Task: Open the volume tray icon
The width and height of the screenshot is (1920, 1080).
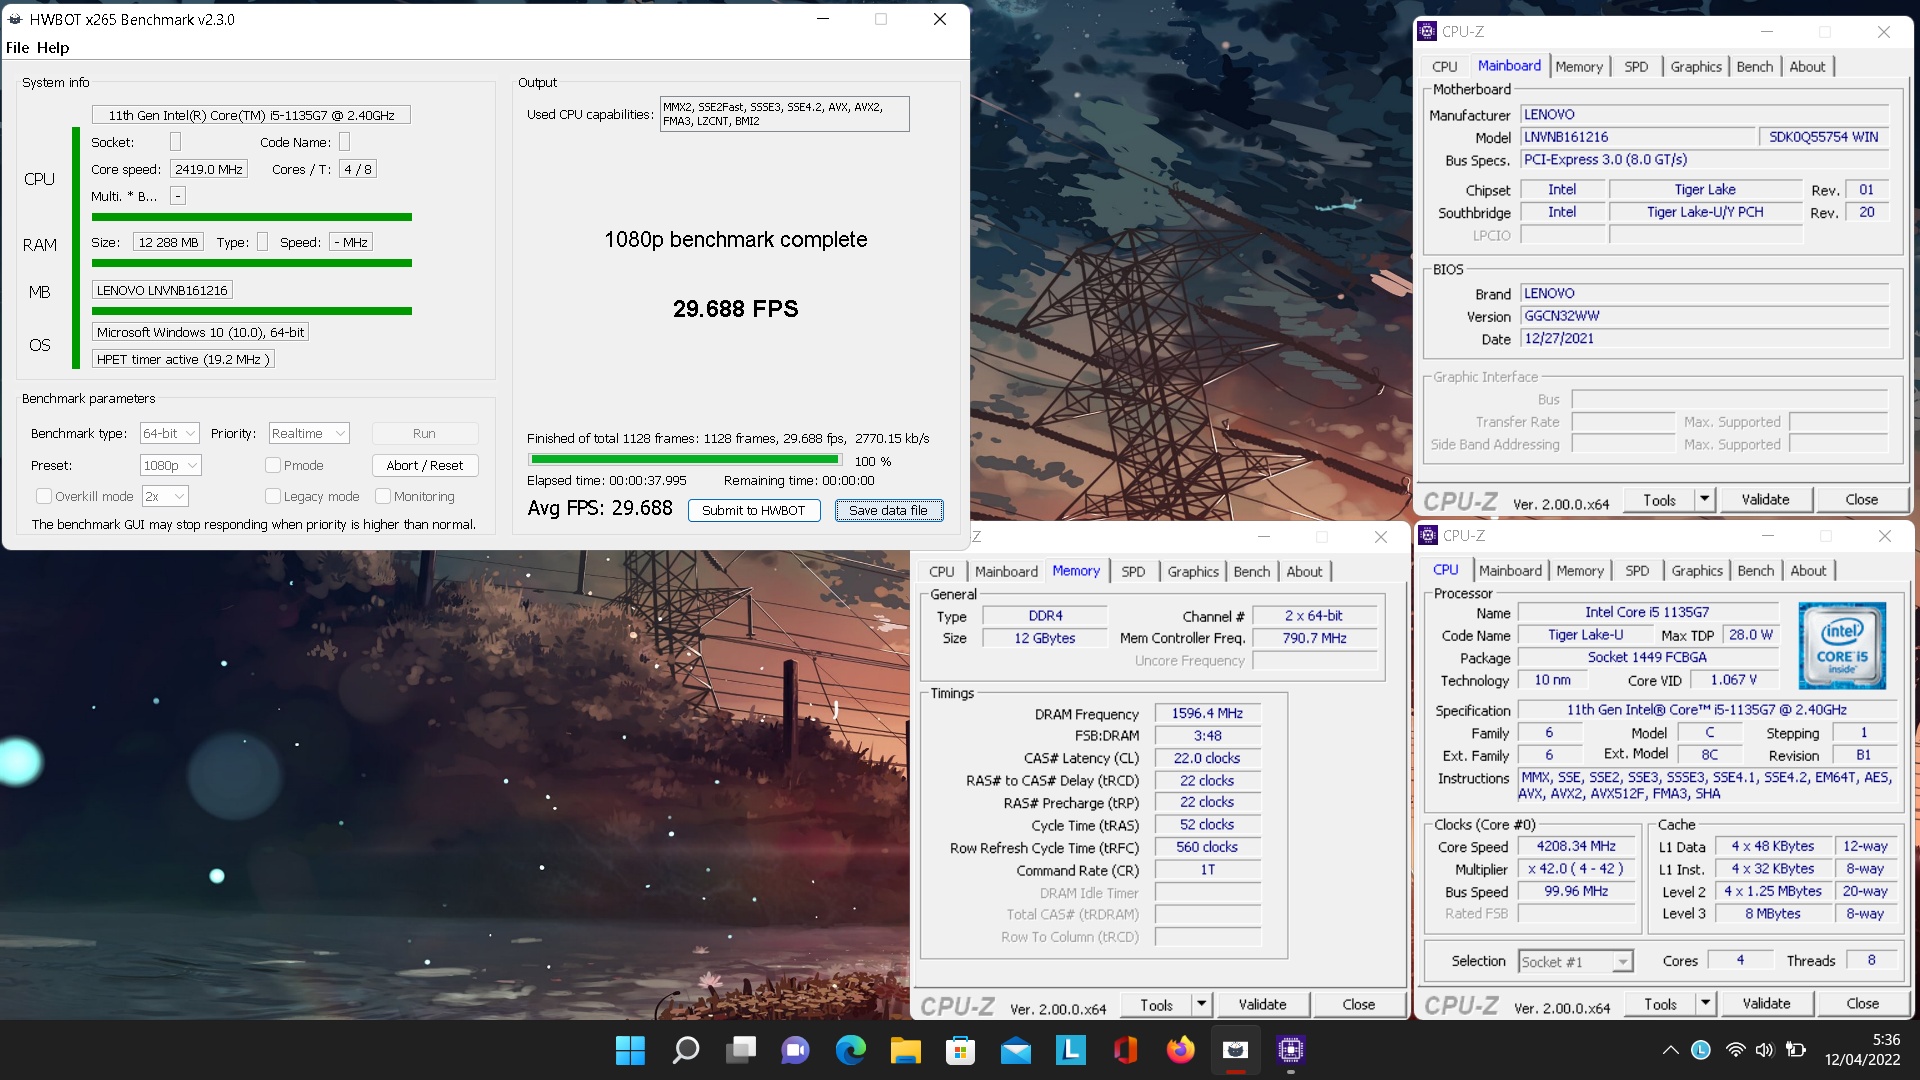Action: click(x=1765, y=1050)
